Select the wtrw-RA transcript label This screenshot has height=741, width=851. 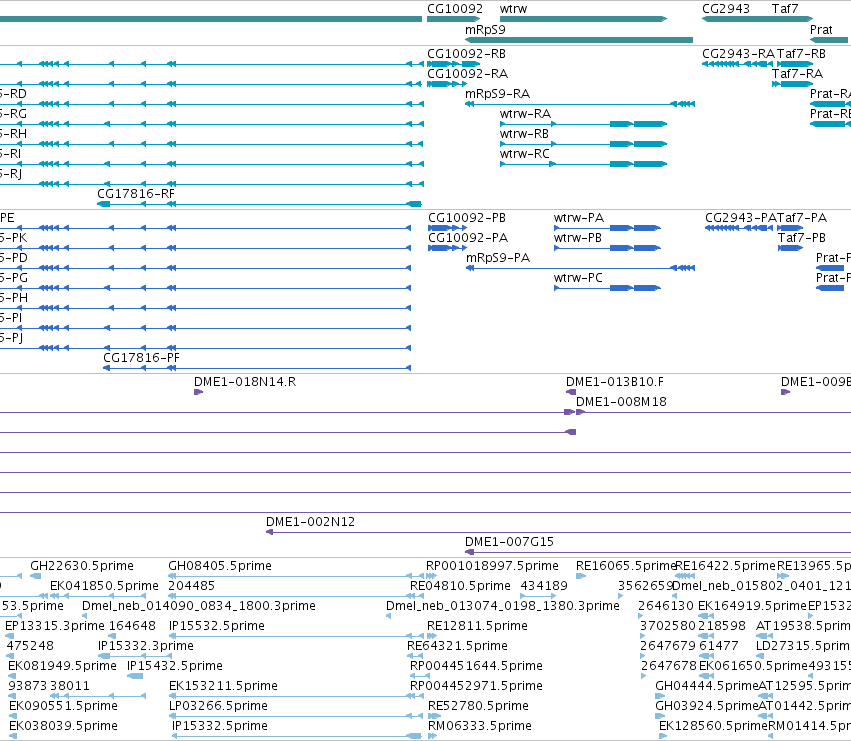coord(525,114)
